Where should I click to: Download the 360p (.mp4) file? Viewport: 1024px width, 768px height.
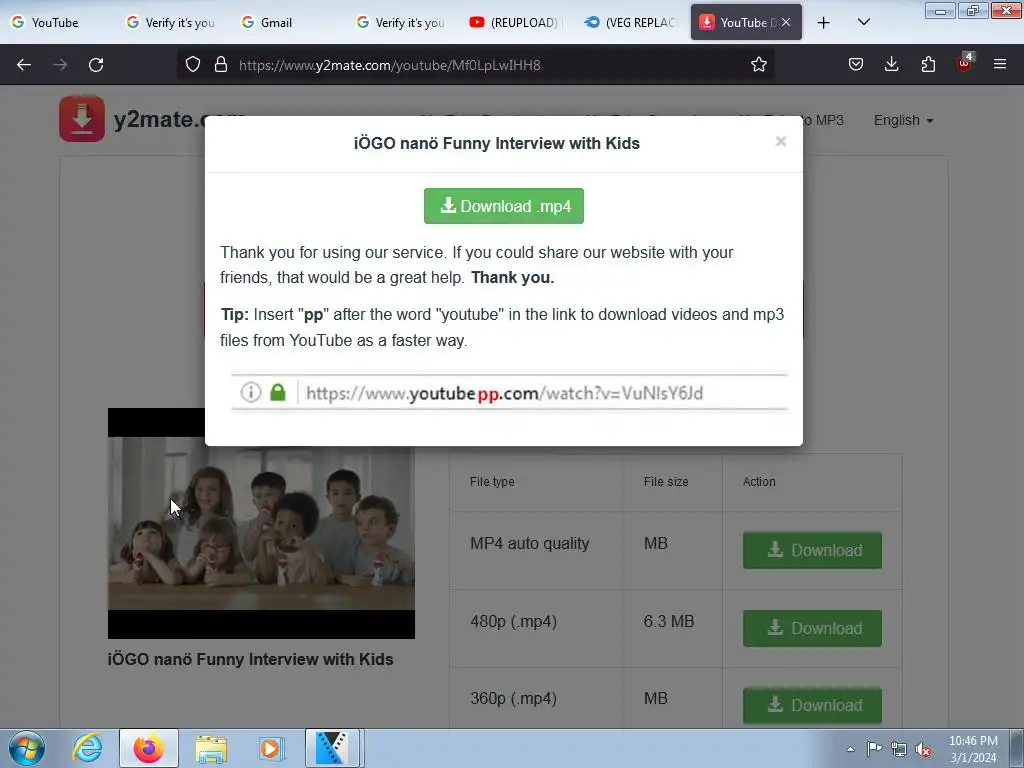[x=812, y=705]
